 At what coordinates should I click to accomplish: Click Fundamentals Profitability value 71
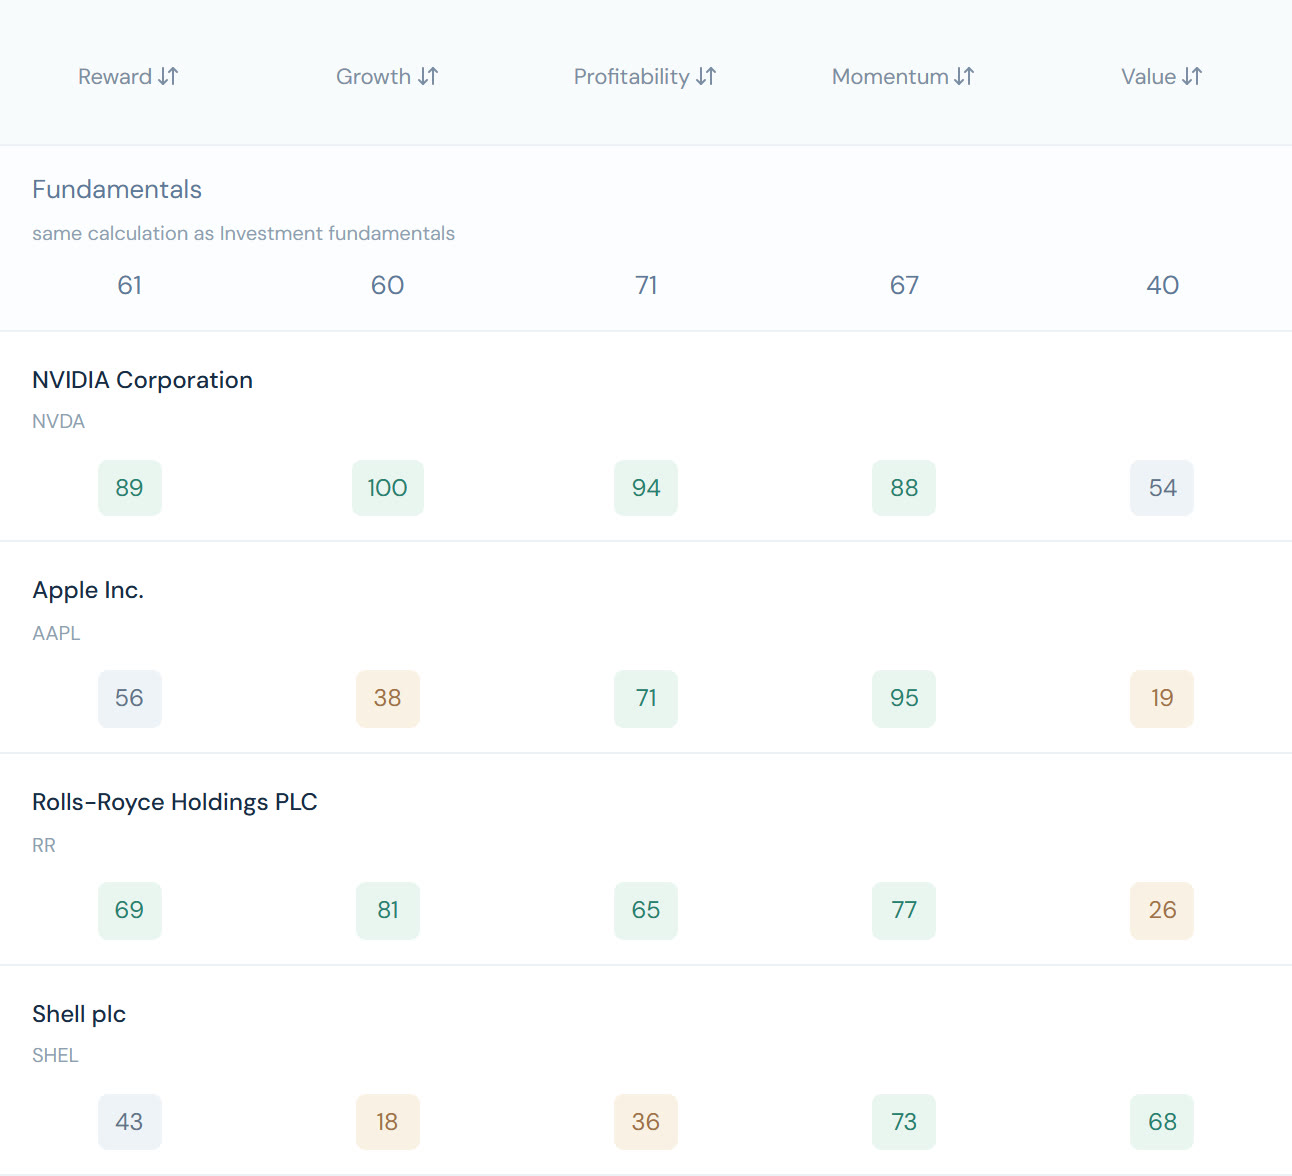[646, 285]
